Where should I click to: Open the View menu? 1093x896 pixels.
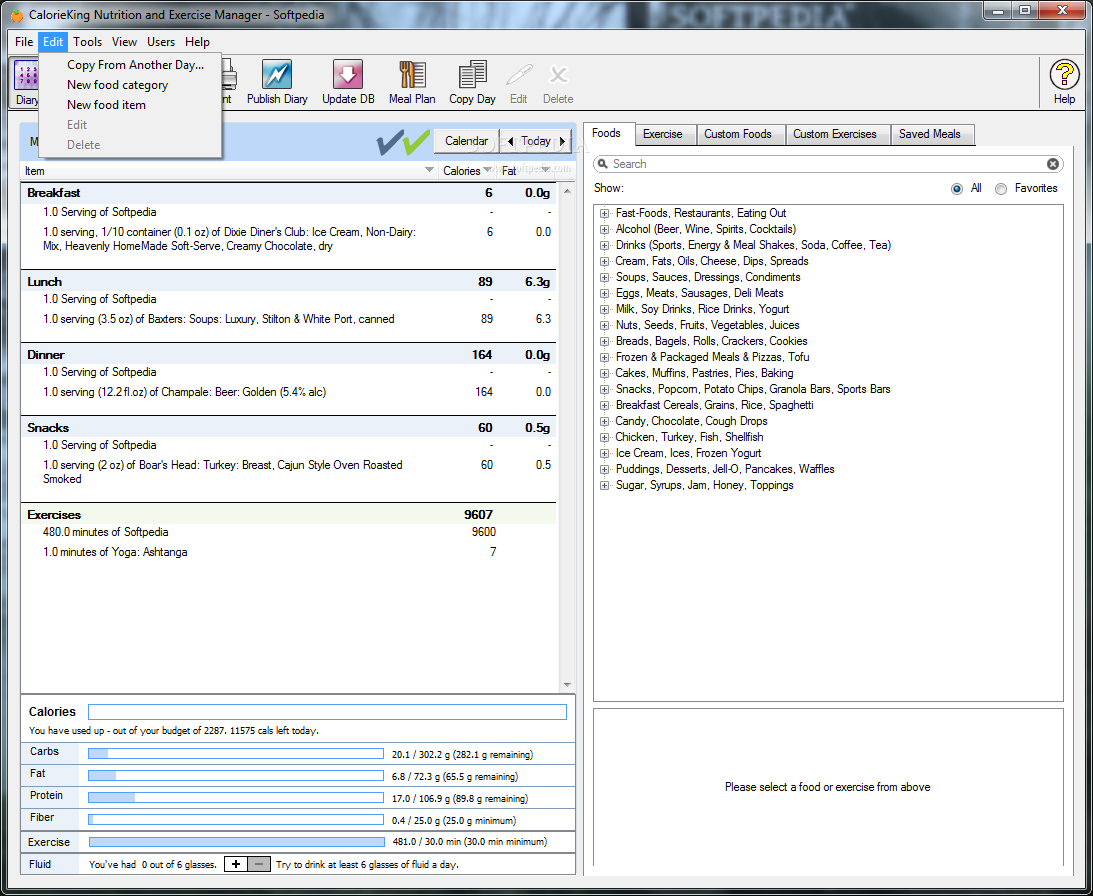125,42
